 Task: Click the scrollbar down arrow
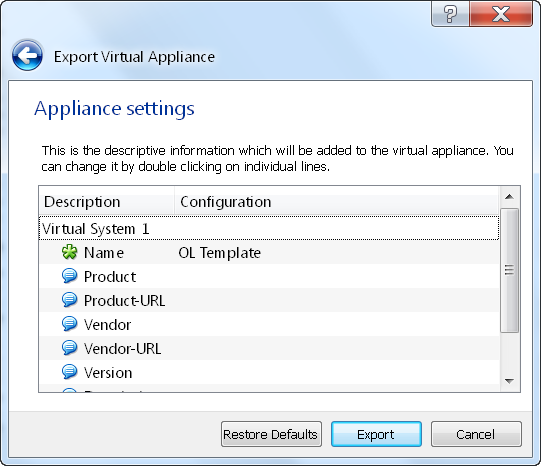coord(510,381)
